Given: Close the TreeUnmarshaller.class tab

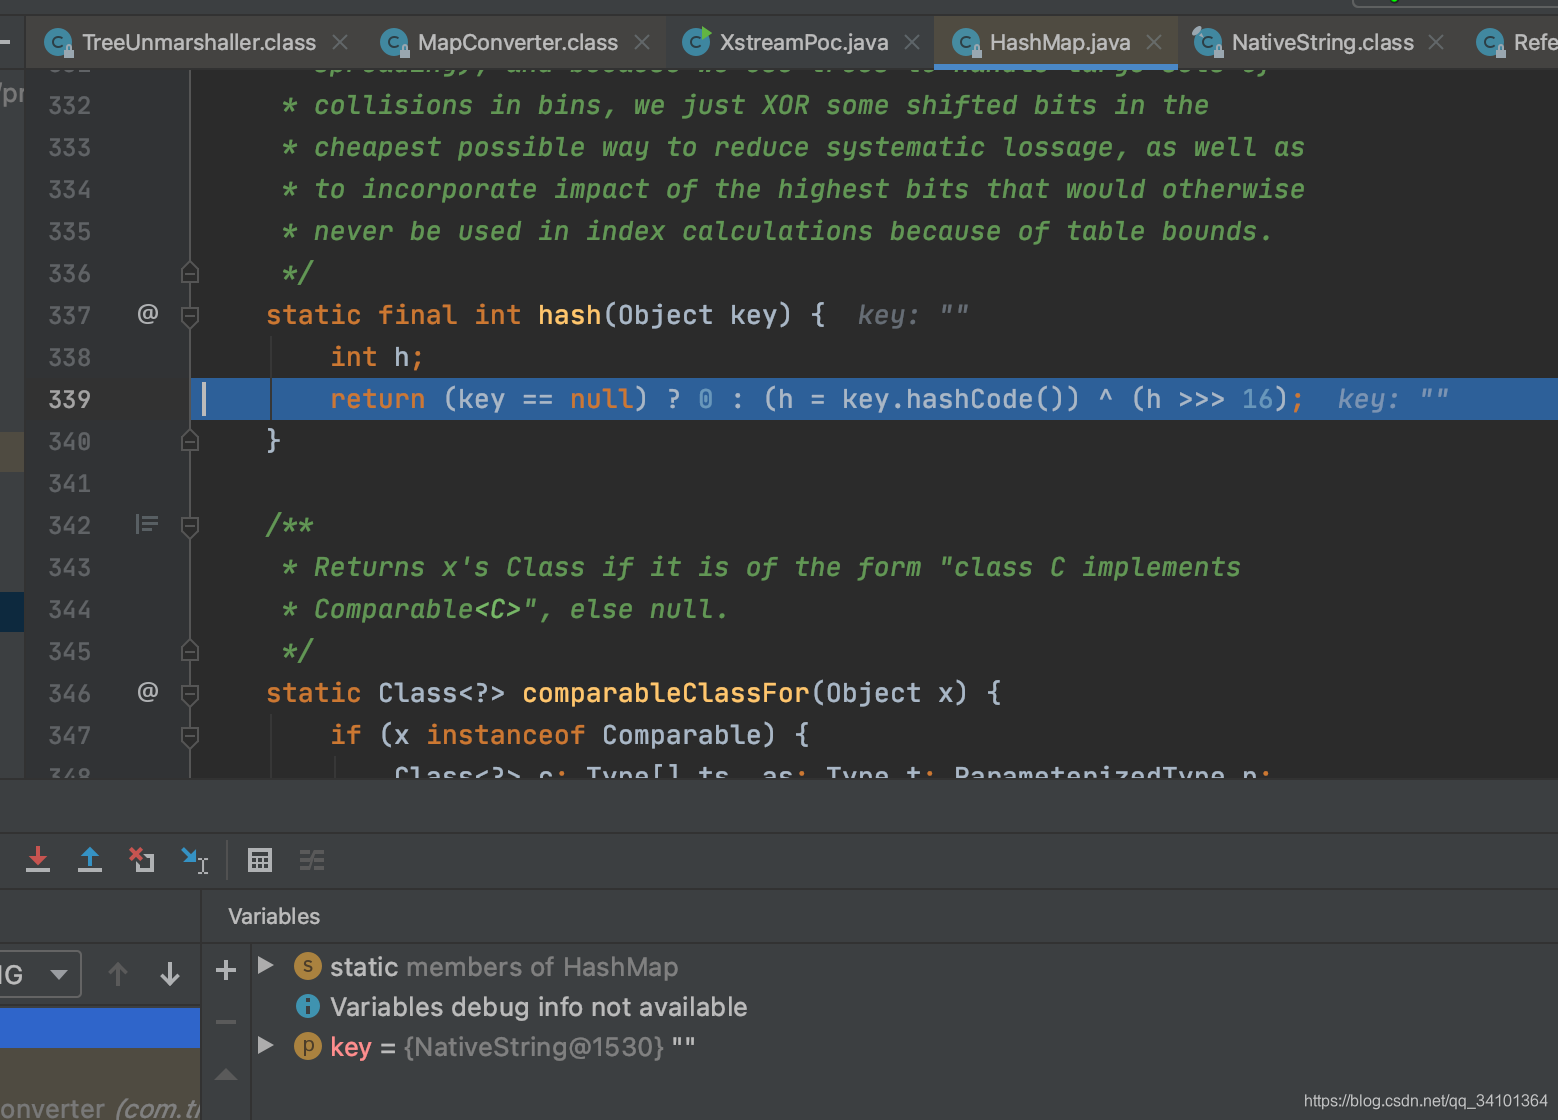Looking at the screenshot, I should 340,42.
